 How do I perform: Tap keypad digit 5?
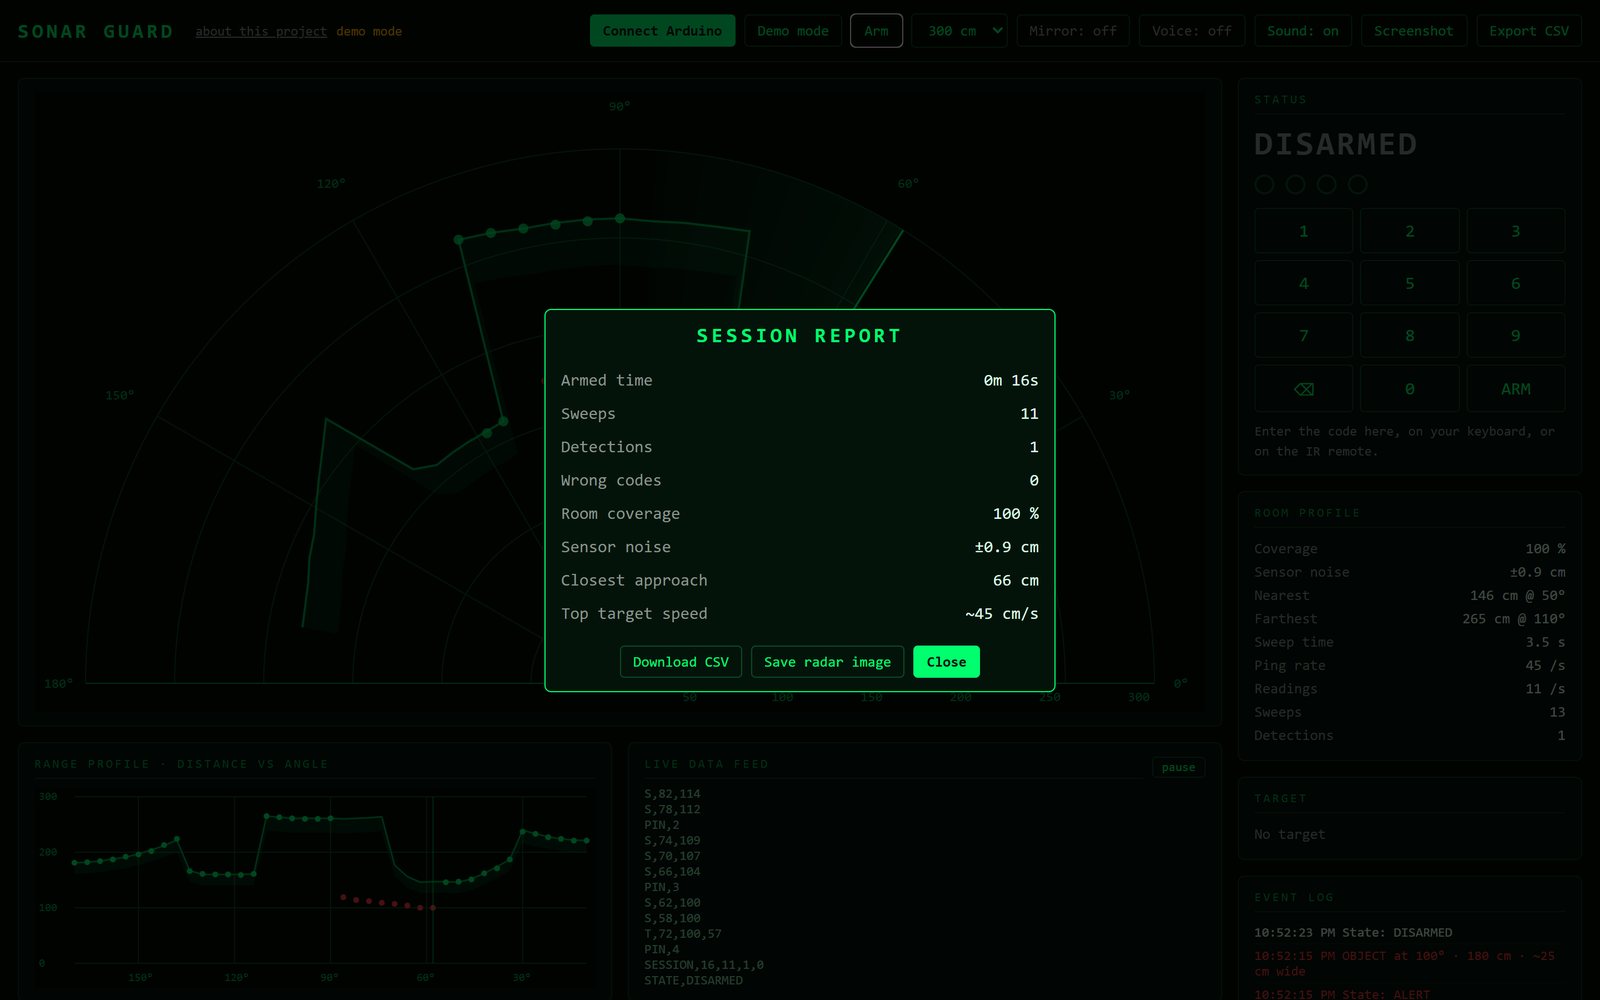(1410, 283)
